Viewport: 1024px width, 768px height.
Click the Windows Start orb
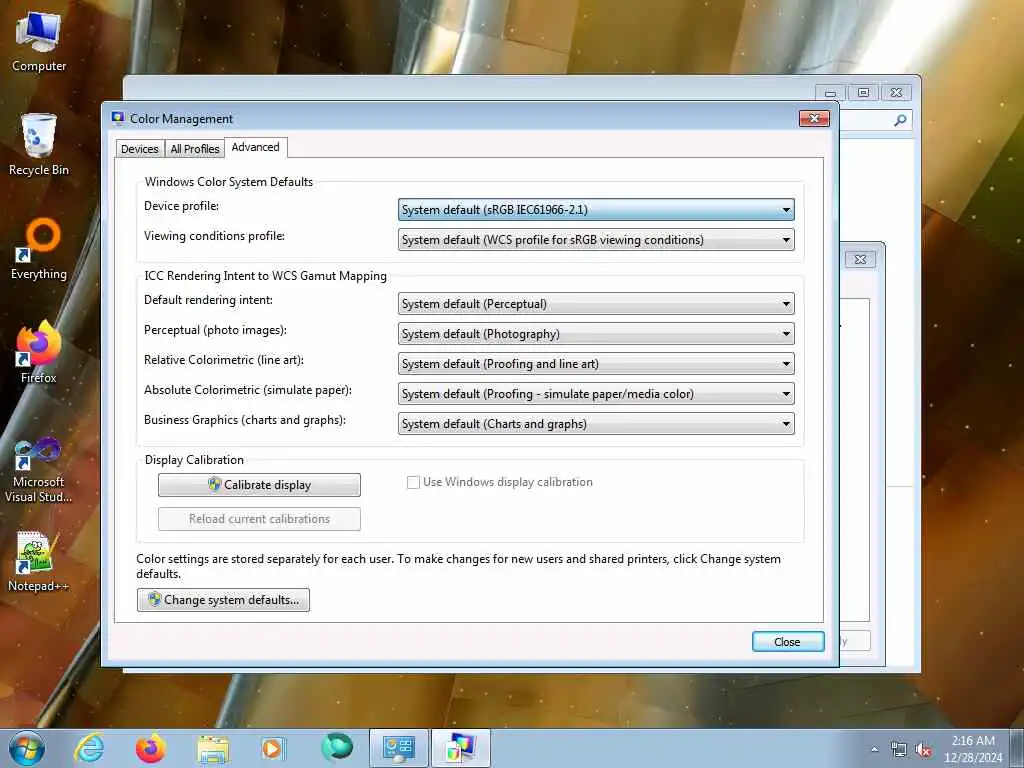pos(27,748)
